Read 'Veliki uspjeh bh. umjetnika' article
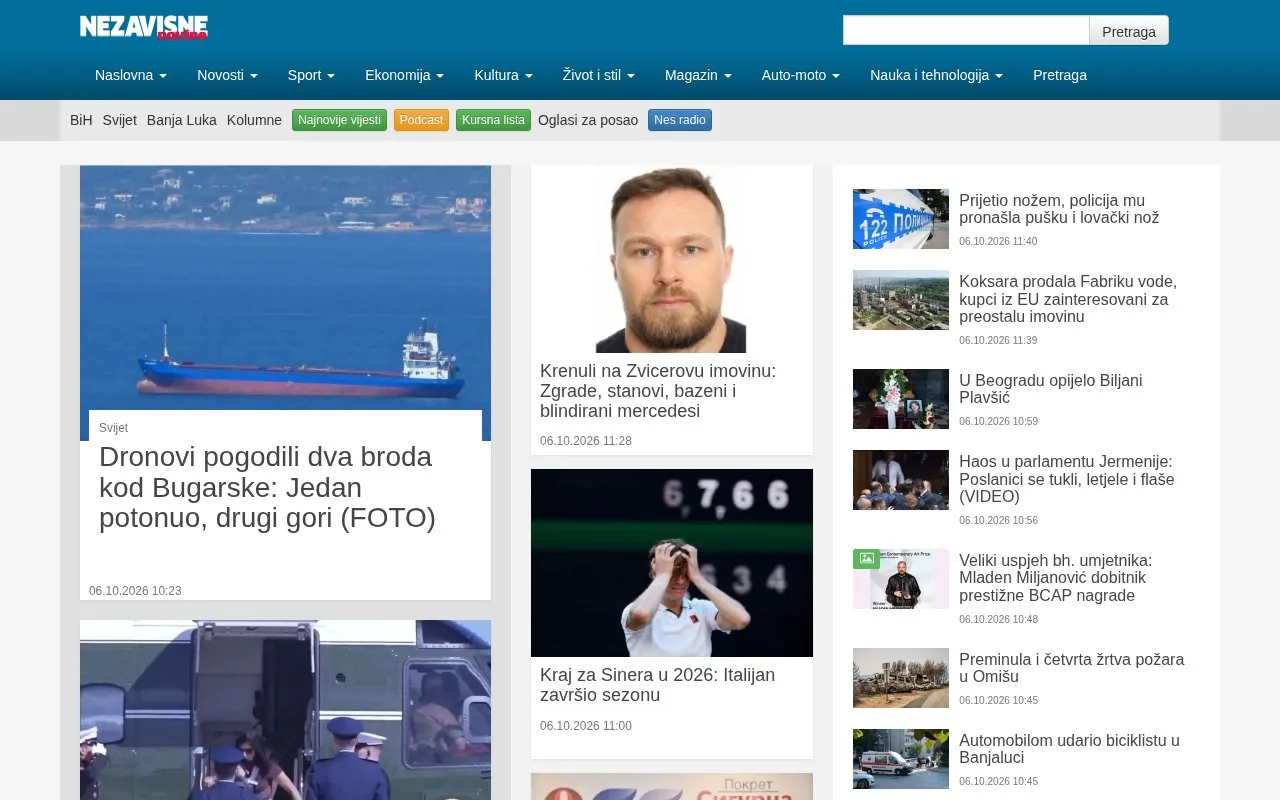Image resolution: width=1280 pixels, height=800 pixels. click(1055, 578)
